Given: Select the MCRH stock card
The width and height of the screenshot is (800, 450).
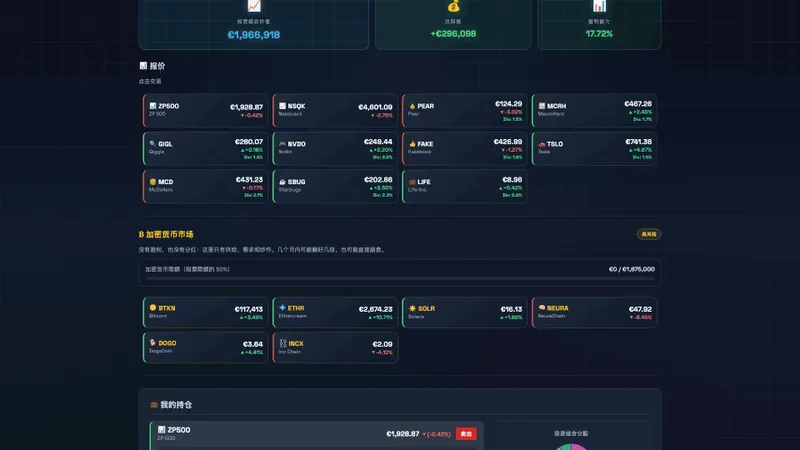Looking at the screenshot, I should pos(594,110).
